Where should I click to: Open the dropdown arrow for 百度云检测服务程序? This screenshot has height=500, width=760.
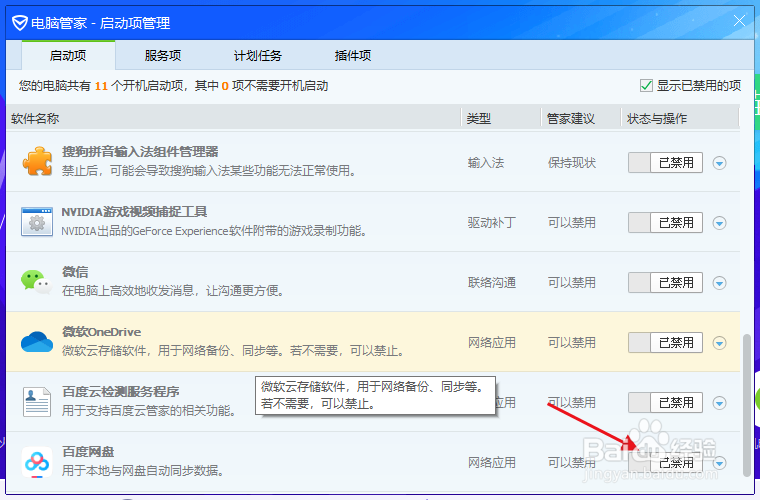(x=719, y=403)
